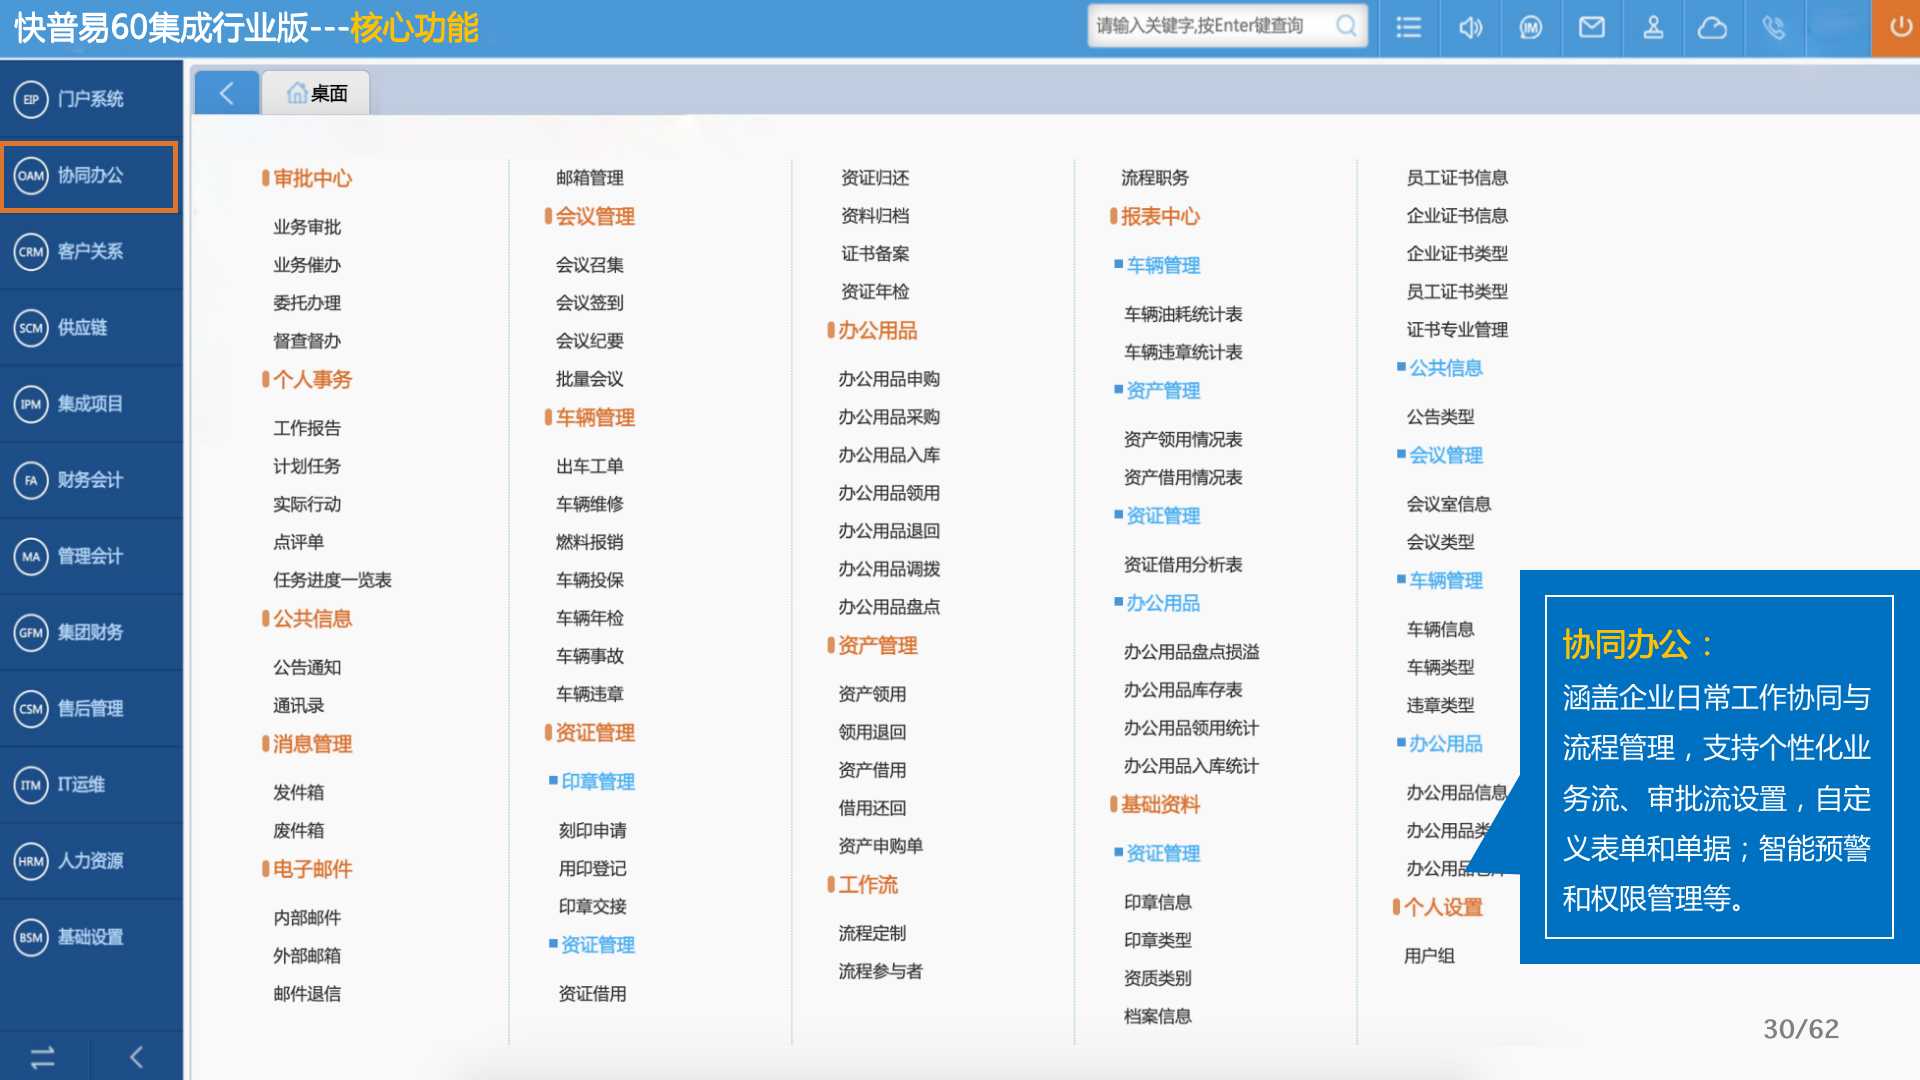This screenshot has height=1080, width=1920.
Task: Select 人力资源 in the sidebar
Action: pyautogui.click(x=90, y=861)
